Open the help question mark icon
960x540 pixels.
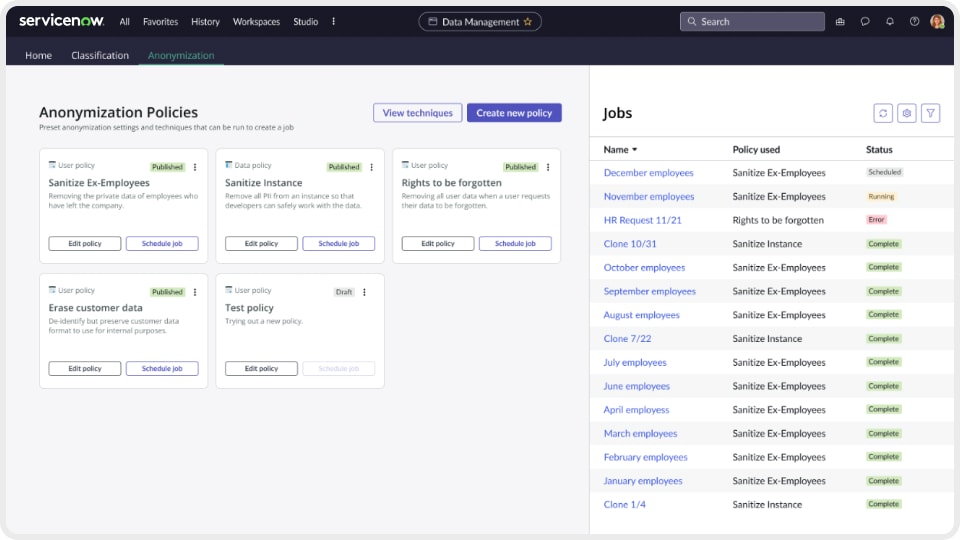(914, 22)
